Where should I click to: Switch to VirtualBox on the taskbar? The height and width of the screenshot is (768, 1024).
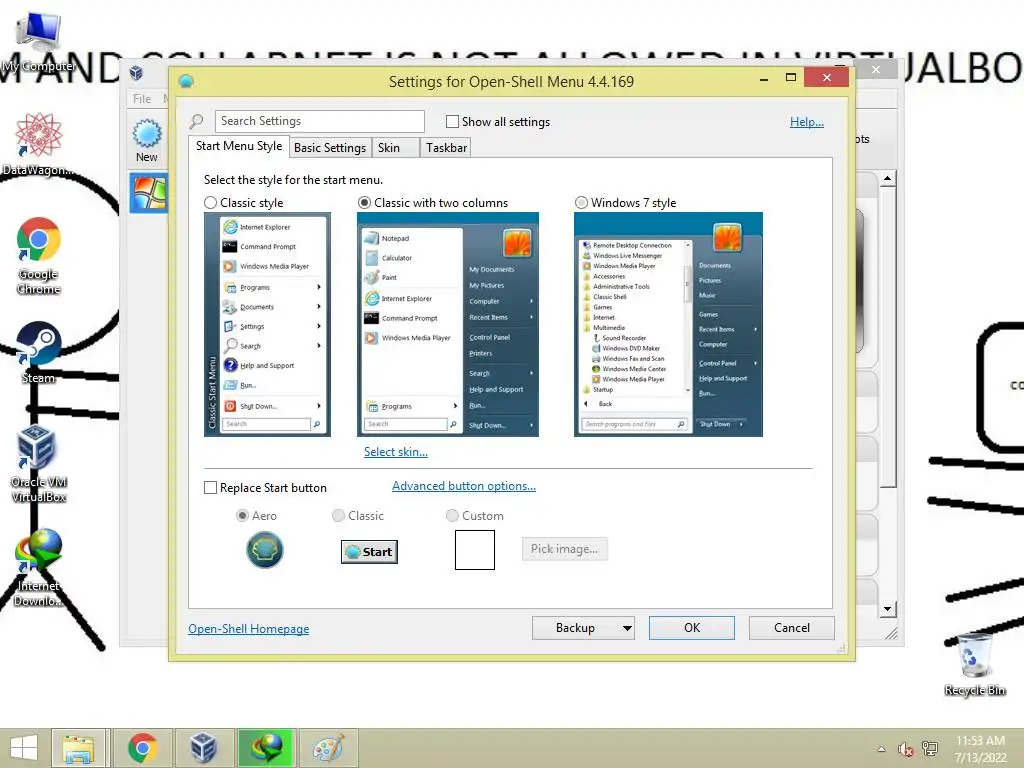point(203,748)
